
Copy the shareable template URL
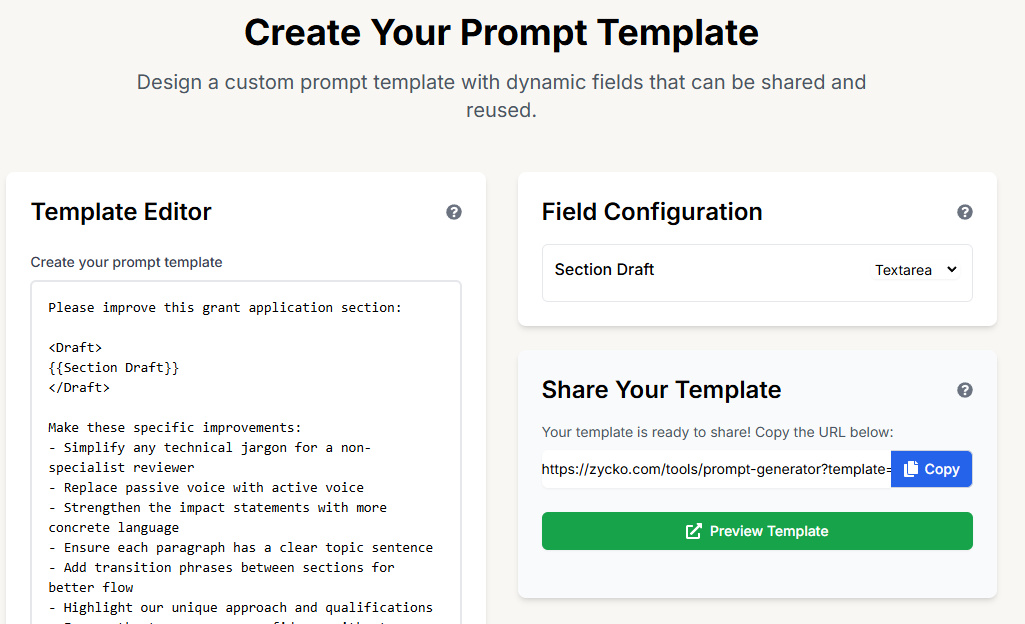click(931, 468)
